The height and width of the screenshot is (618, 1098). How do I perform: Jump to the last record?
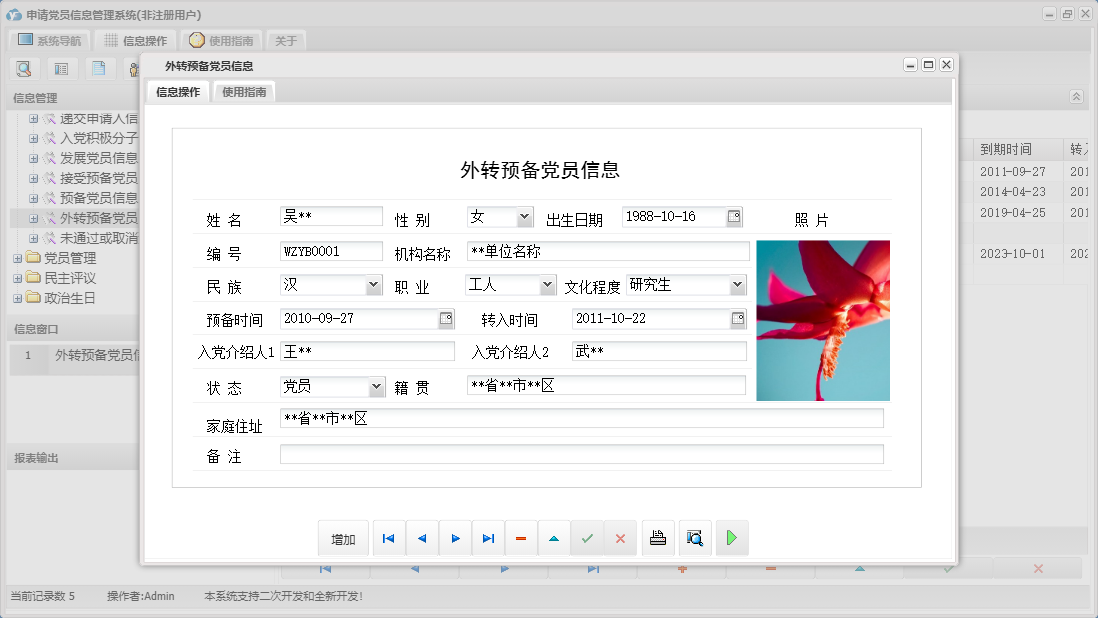(x=488, y=538)
